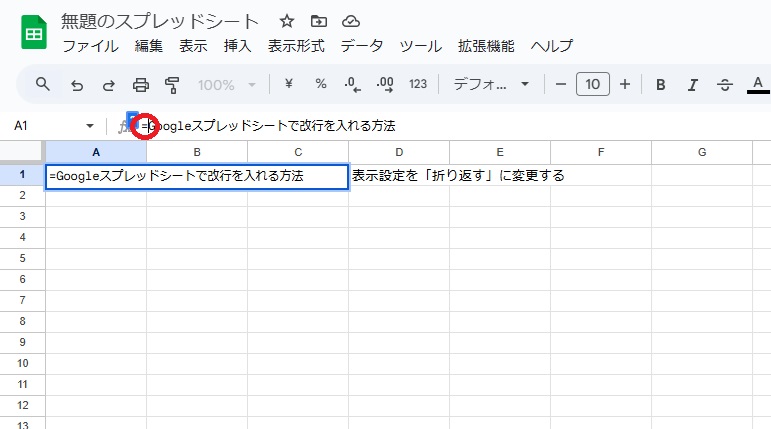Edit the font size field showing 10

[x=593, y=84]
